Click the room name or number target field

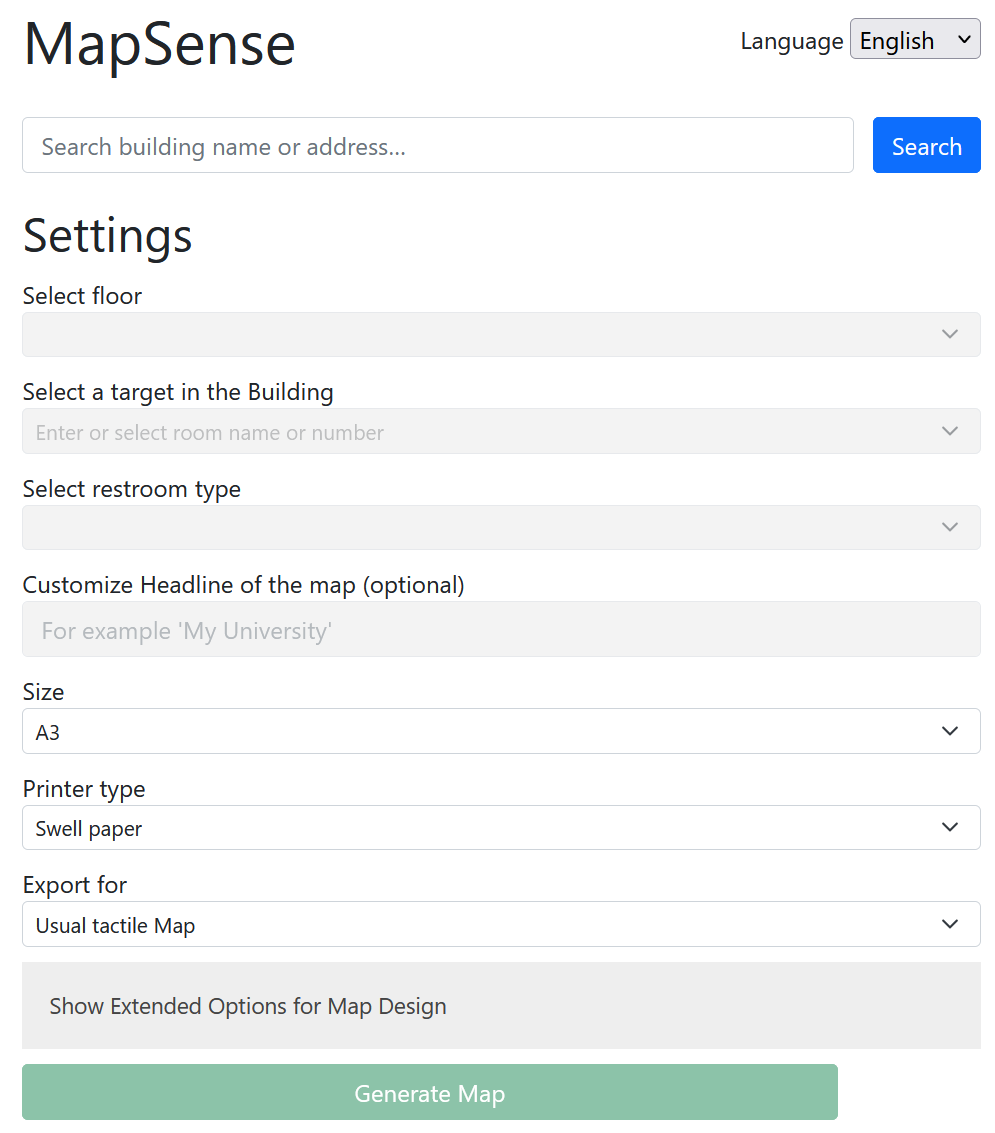[x=501, y=431]
